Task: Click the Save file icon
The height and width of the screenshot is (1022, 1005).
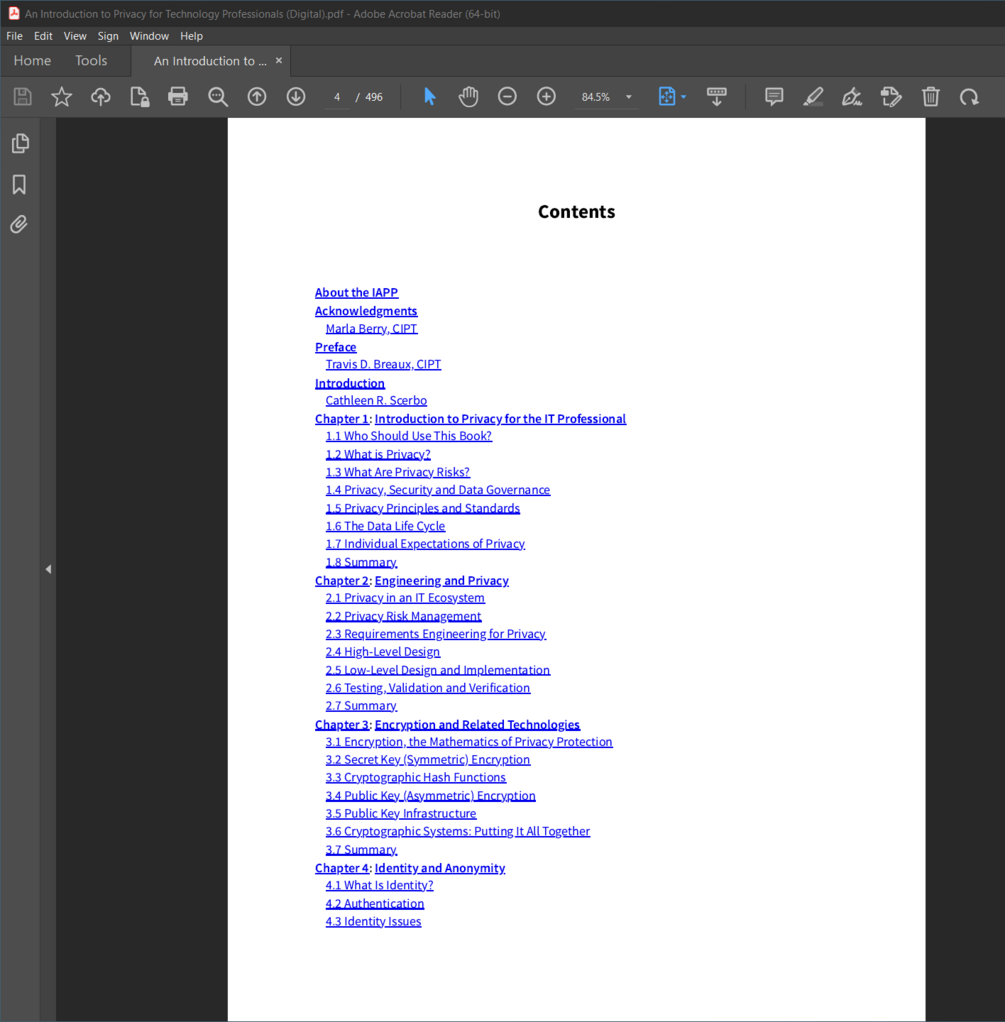Action: tap(23, 97)
